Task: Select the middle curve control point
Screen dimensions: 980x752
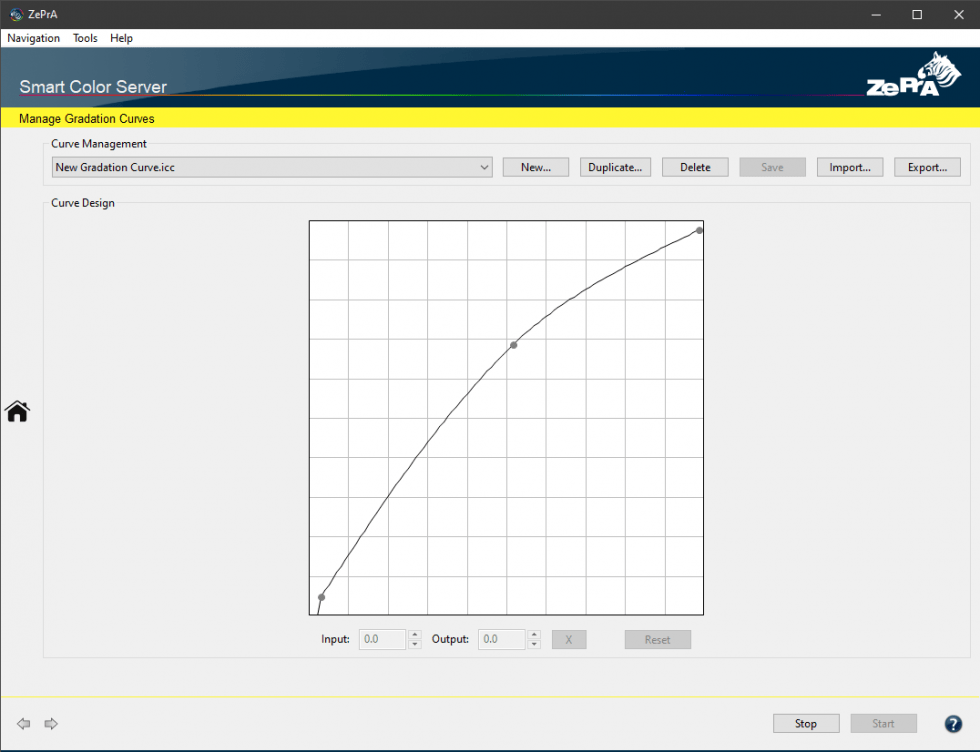Action: [x=513, y=344]
